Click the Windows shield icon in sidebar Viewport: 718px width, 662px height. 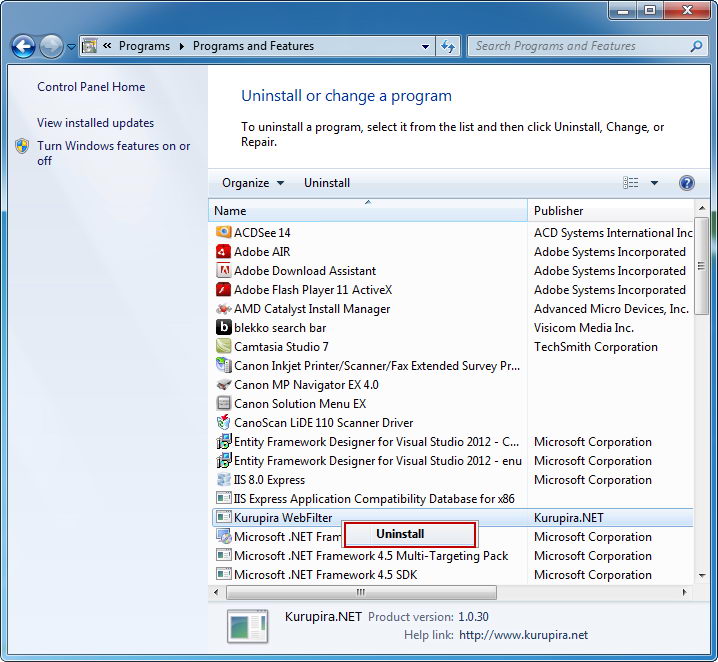tap(22, 146)
